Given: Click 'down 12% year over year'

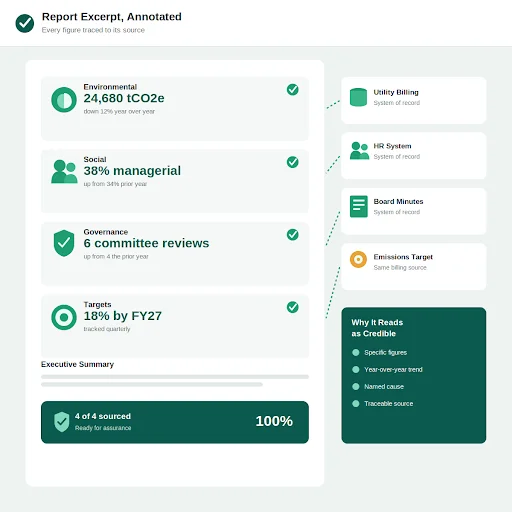Looking at the screenshot, I should [119, 111].
